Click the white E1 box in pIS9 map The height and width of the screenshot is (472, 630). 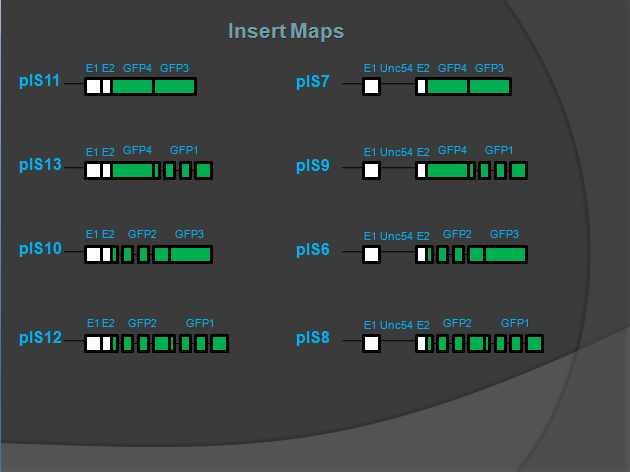coord(371,170)
